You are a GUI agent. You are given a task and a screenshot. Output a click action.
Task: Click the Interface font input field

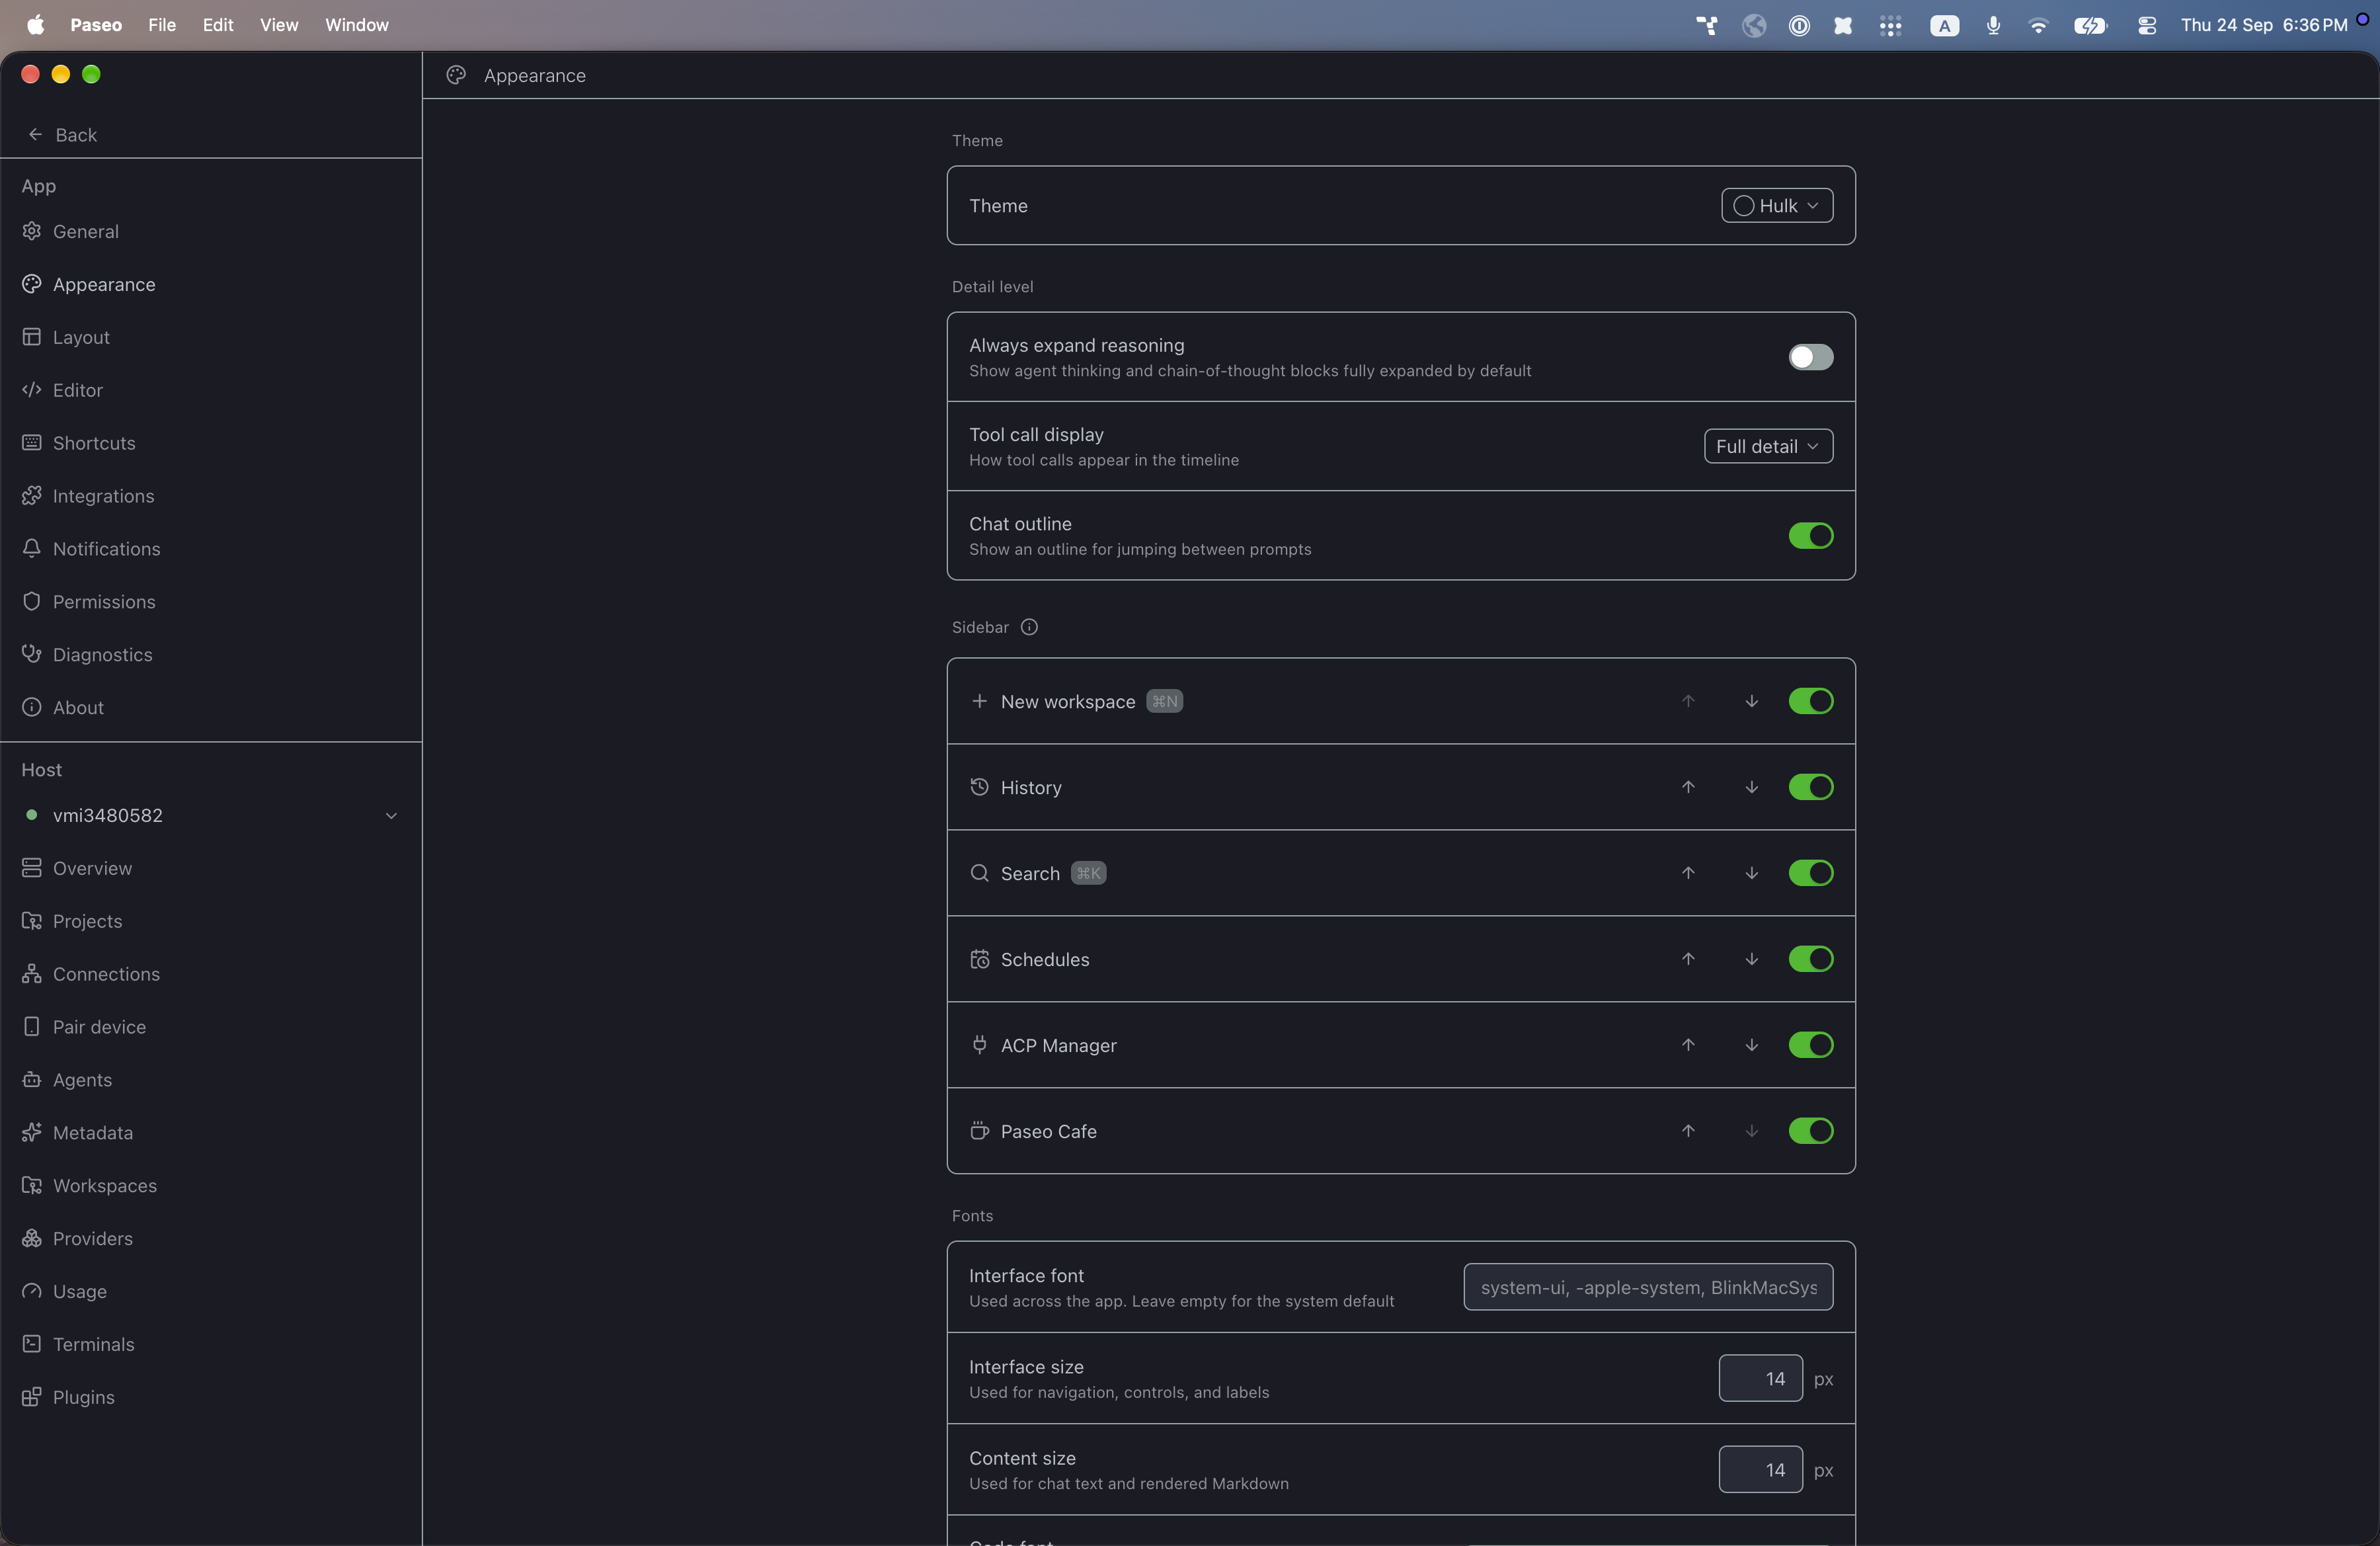1648,1287
